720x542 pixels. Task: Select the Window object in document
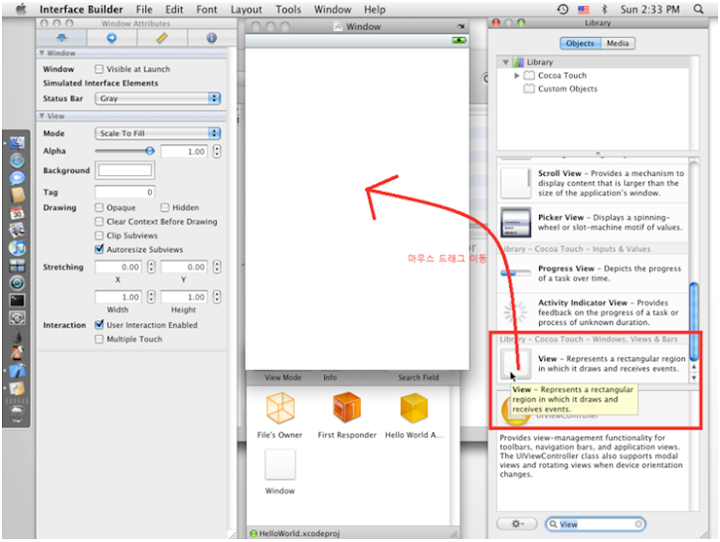point(280,465)
